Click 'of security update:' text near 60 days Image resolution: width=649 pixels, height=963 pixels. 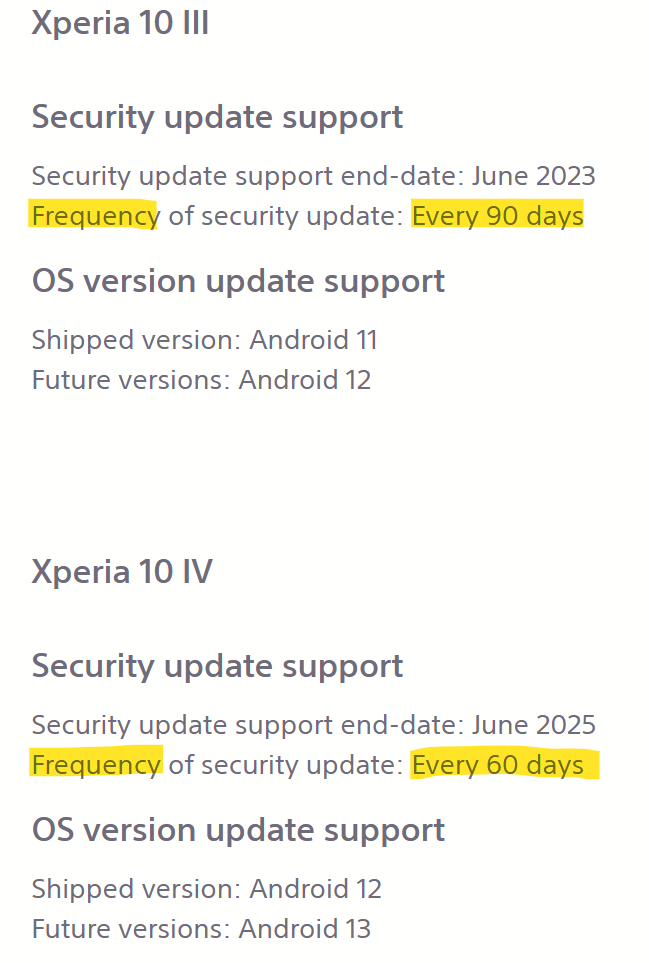click(286, 765)
